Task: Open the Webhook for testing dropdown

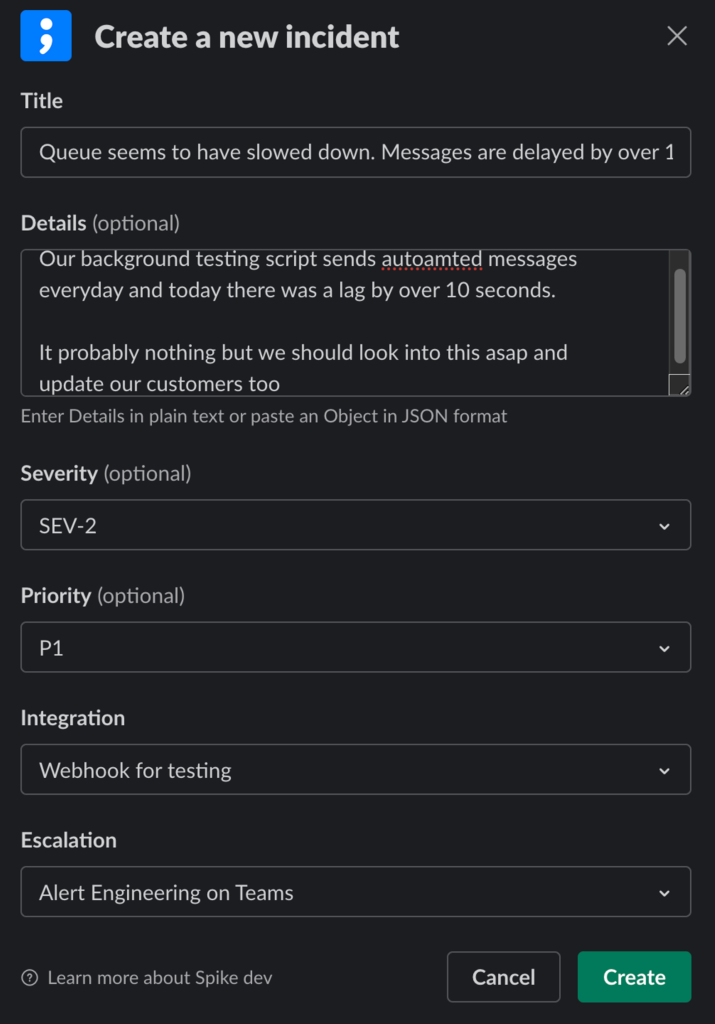Action: click(x=355, y=770)
